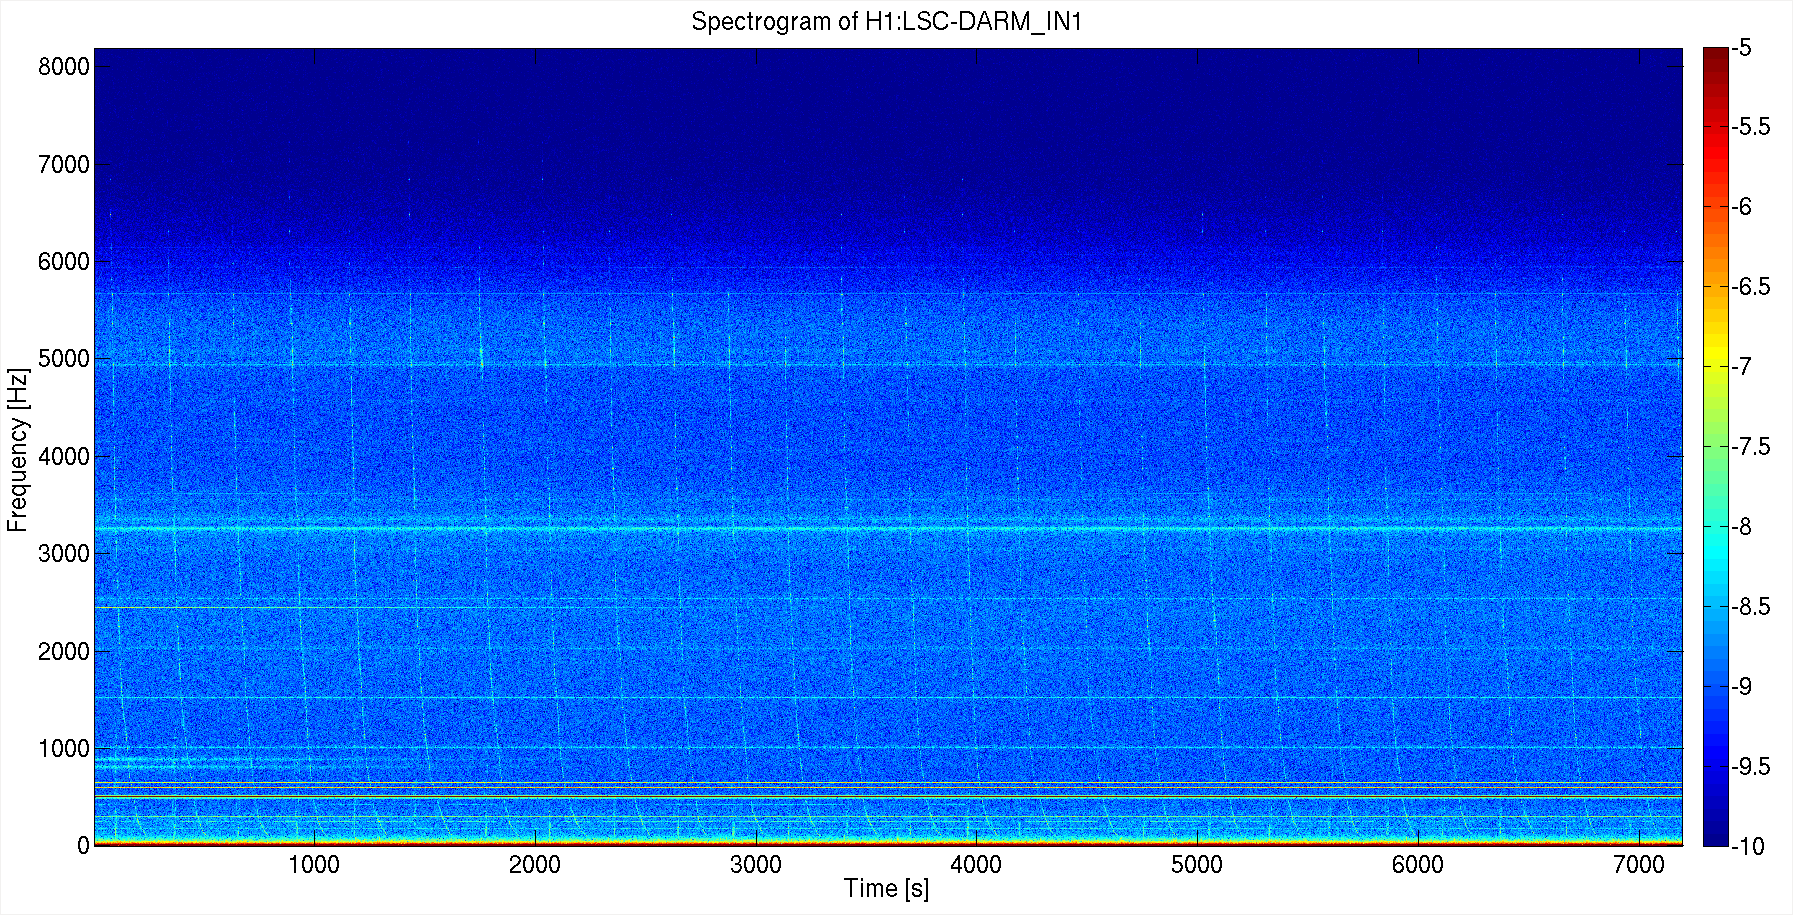1793x915 pixels.
Task: Click the -7 colorbar label
Action: 1741,367
